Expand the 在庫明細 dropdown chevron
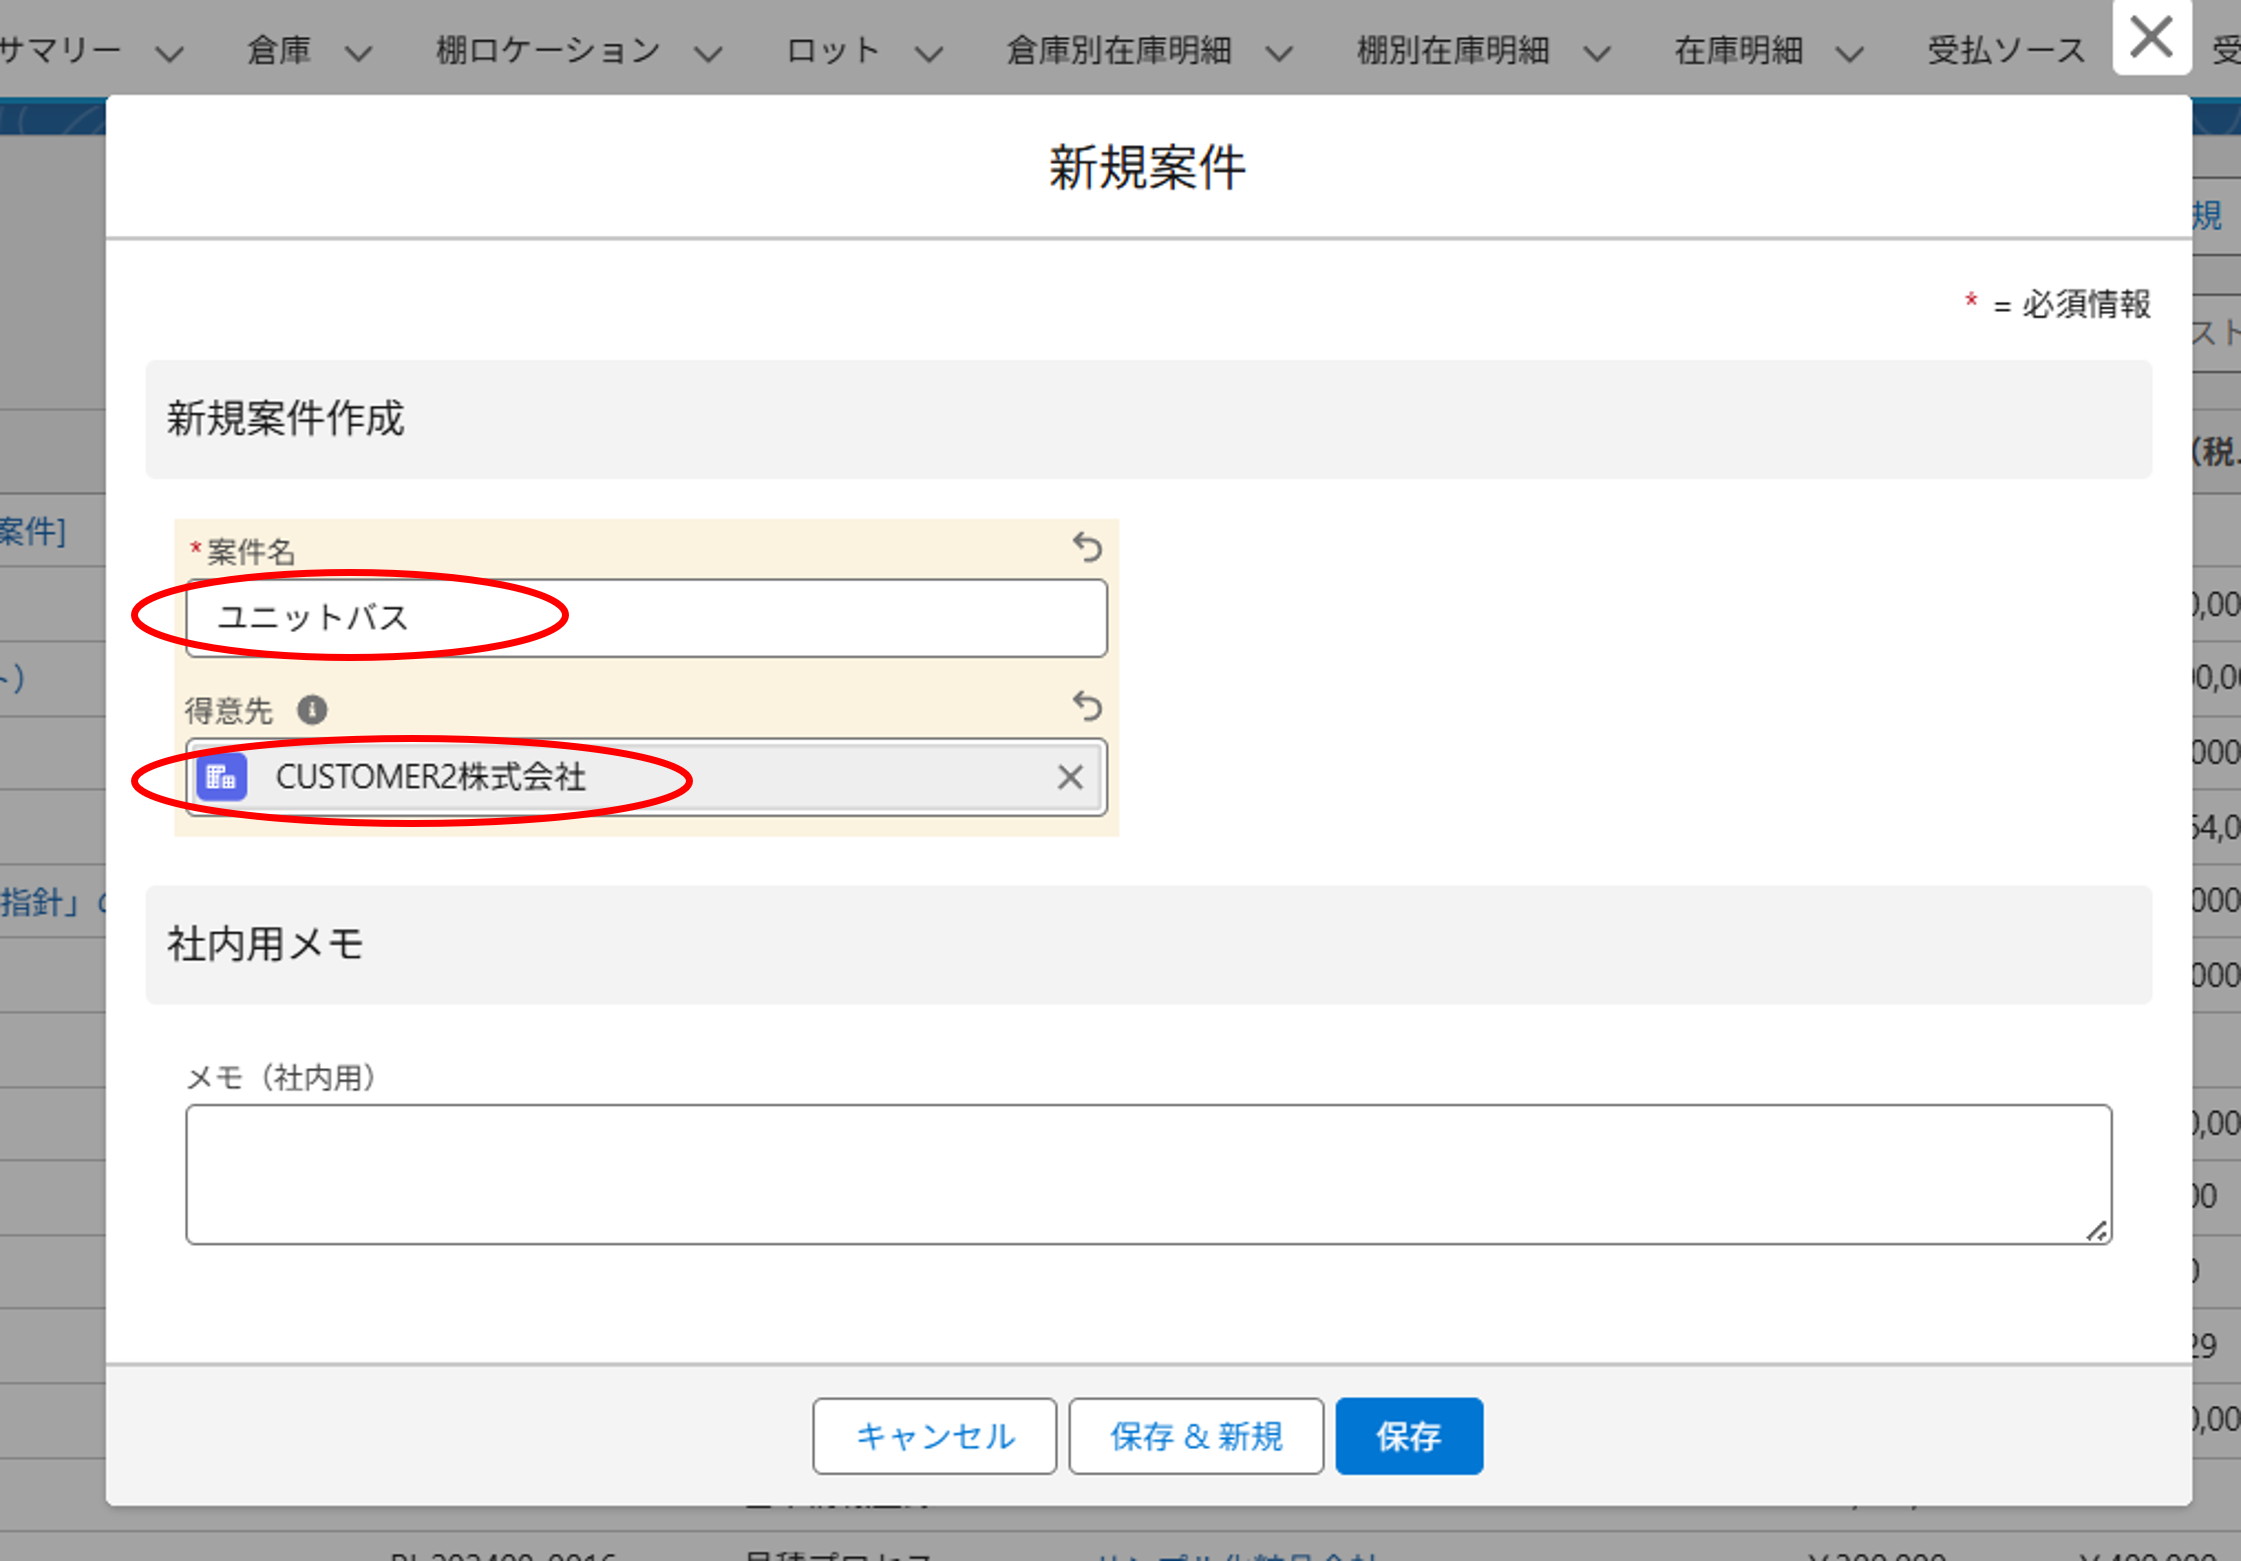This screenshot has width=2241, height=1561. 1850,54
